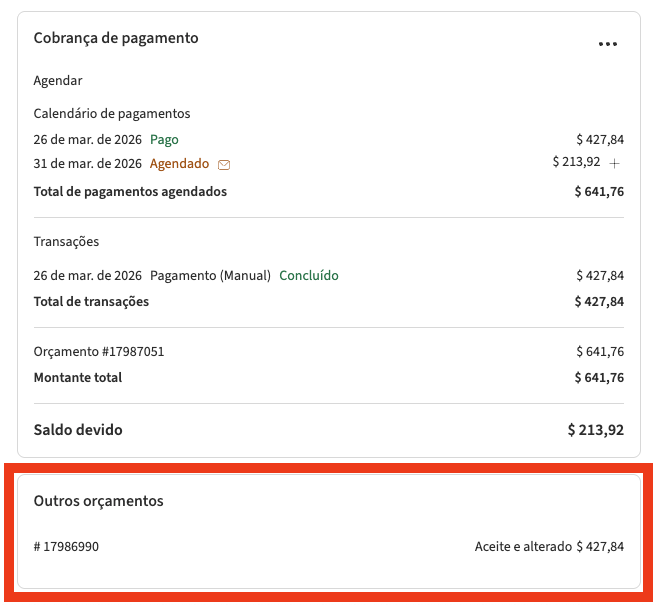Click the Total de transações row label
Viewport: 662px width, 605px height.
pyautogui.click(x=91, y=301)
